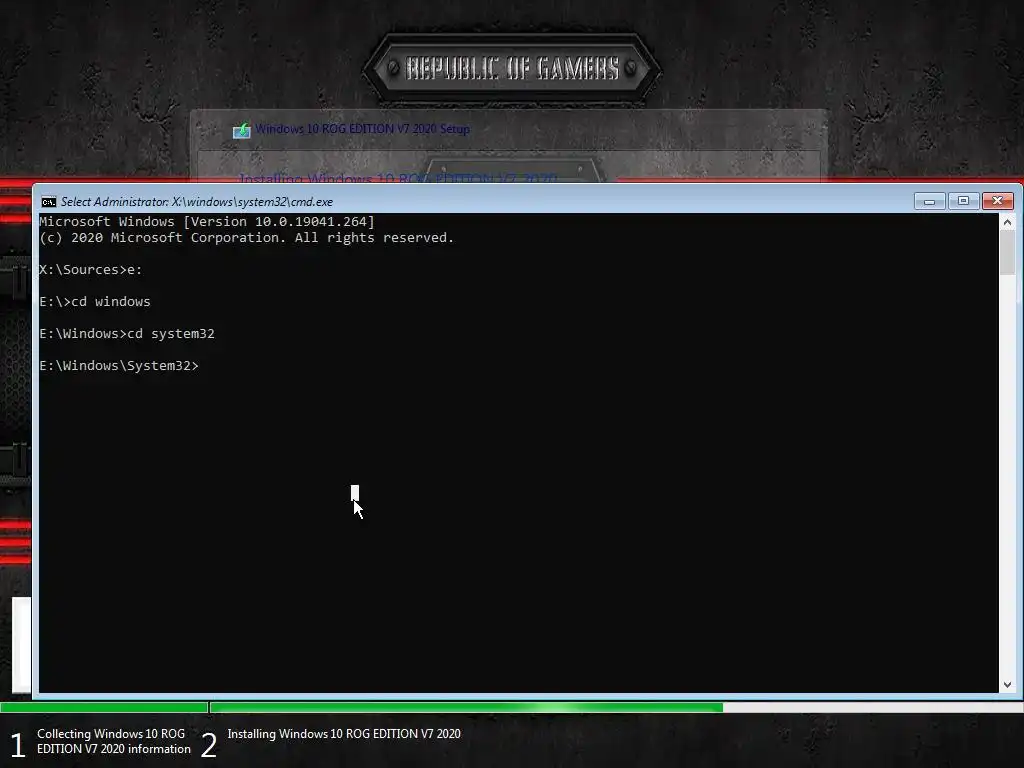Click the cmd window title bar text
The height and width of the screenshot is (768, 1024).
click(x=197, y=202)
